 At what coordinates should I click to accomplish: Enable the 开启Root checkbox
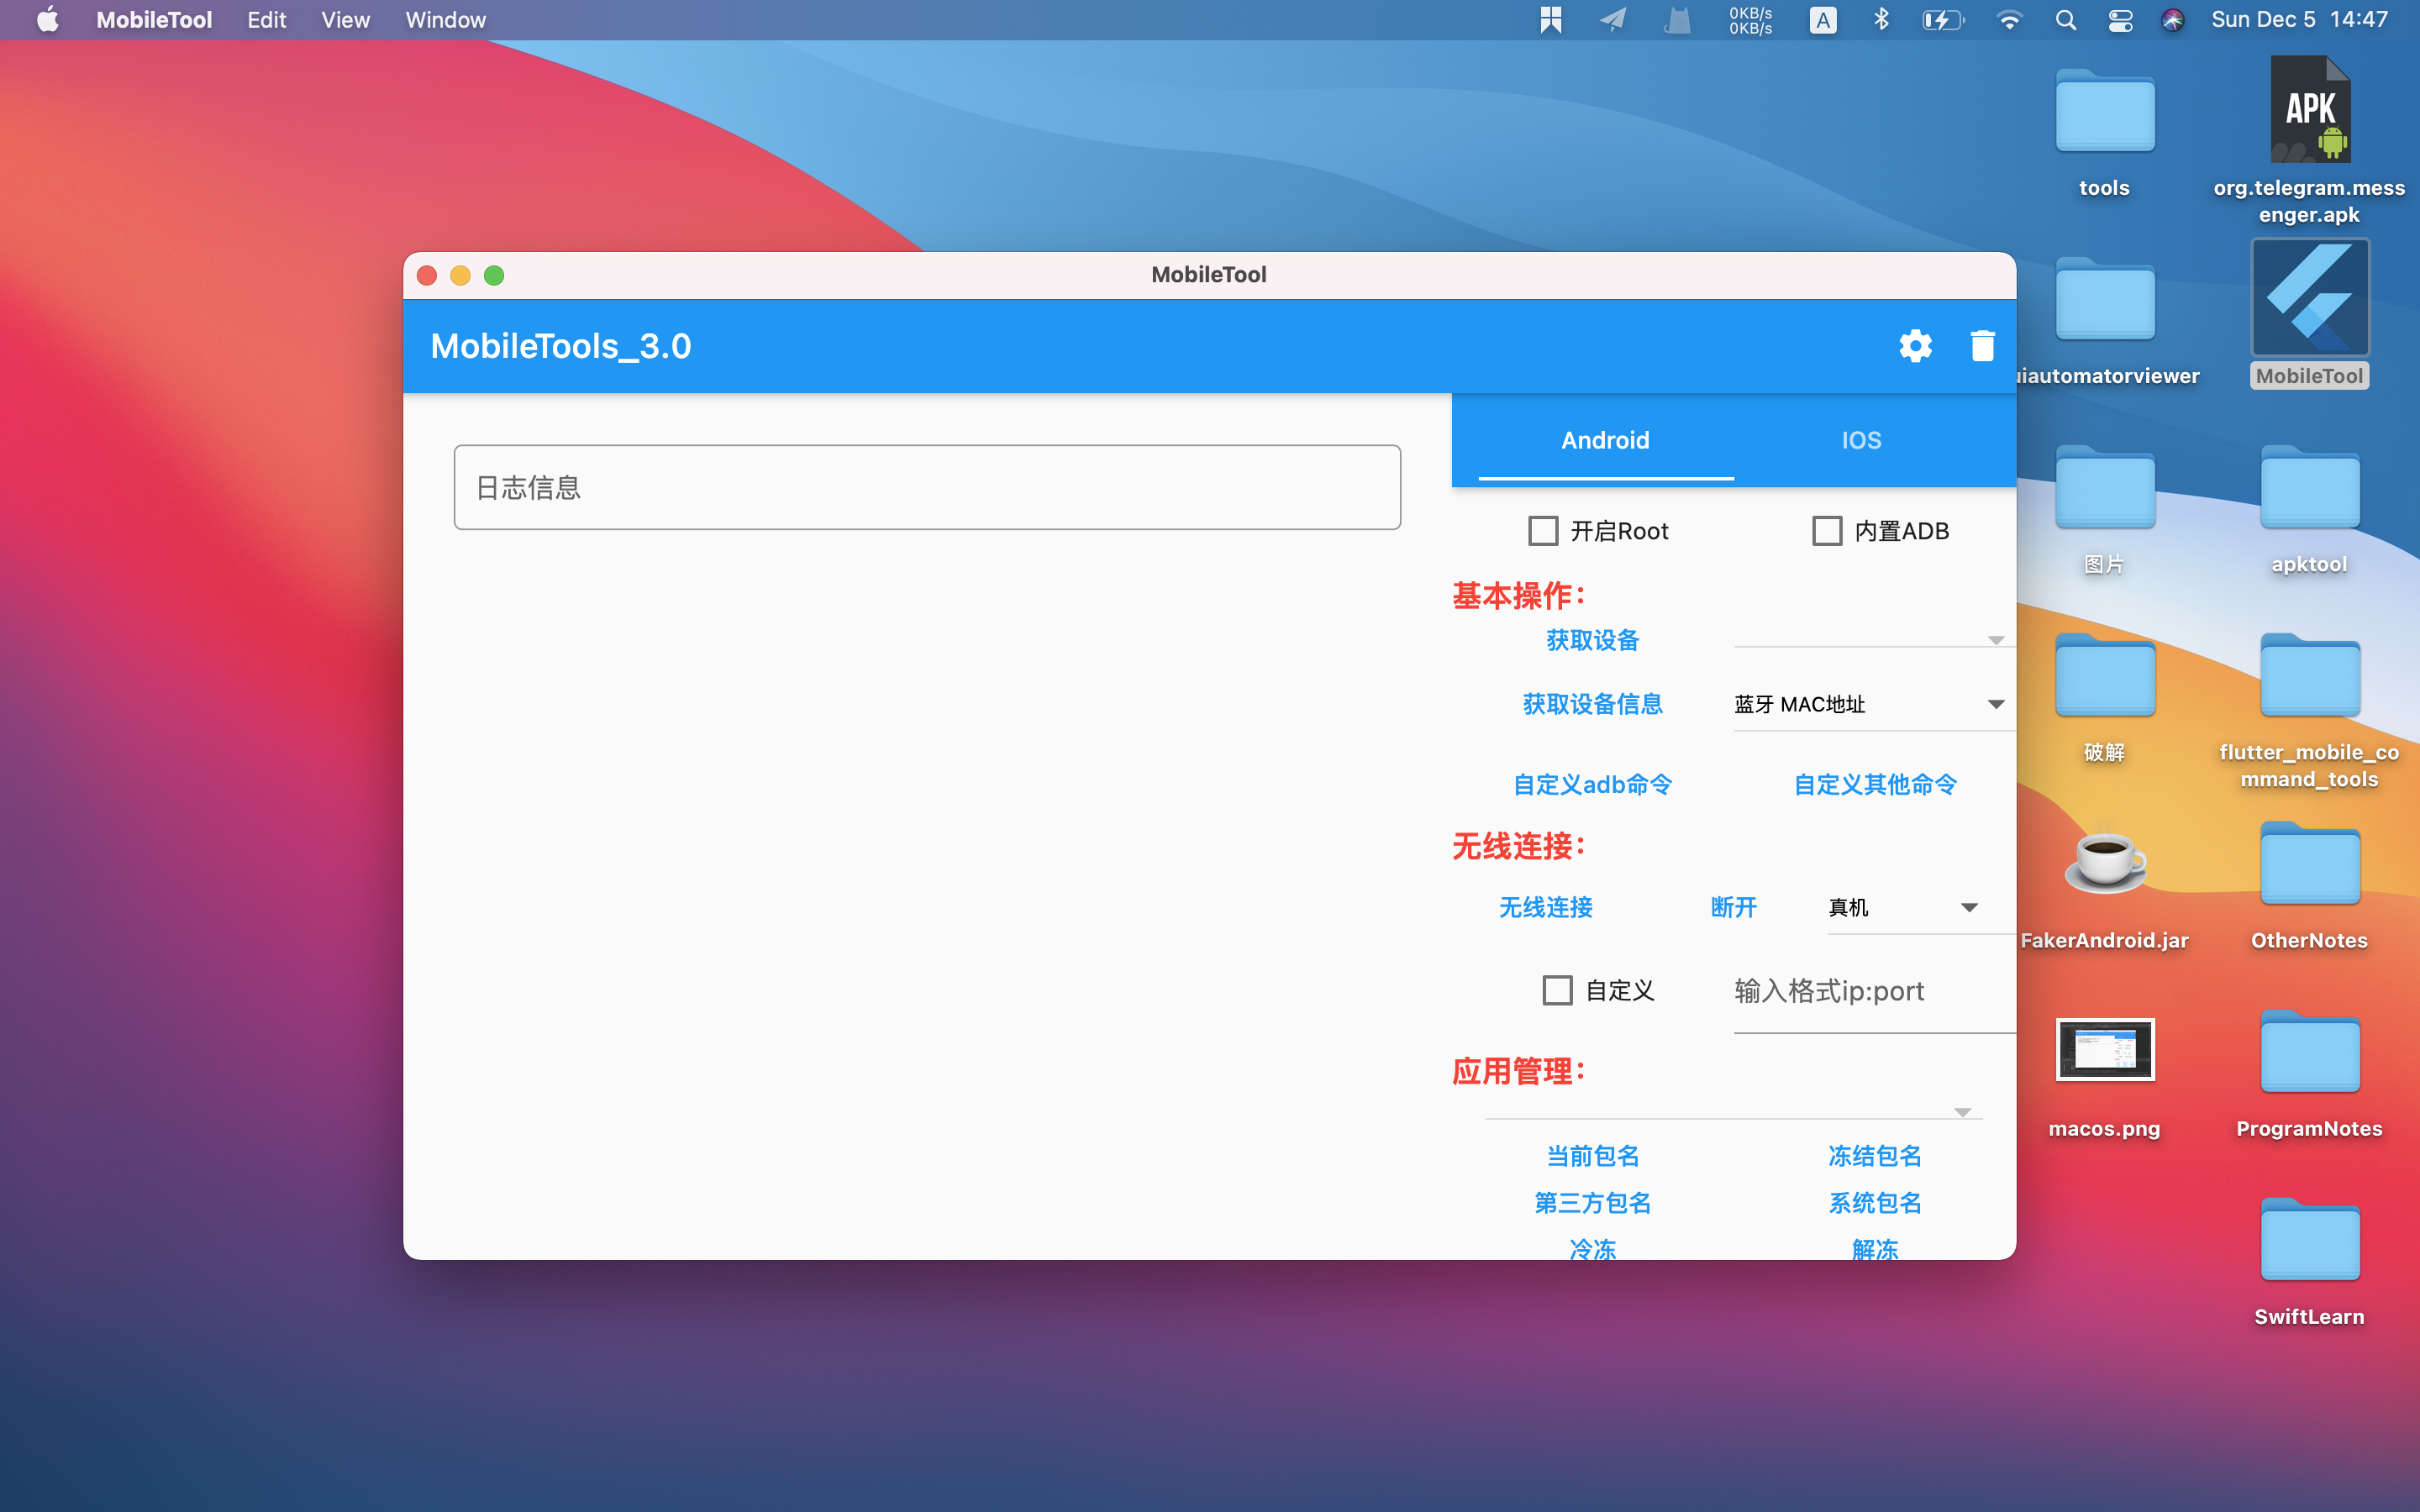point(1544,530)
